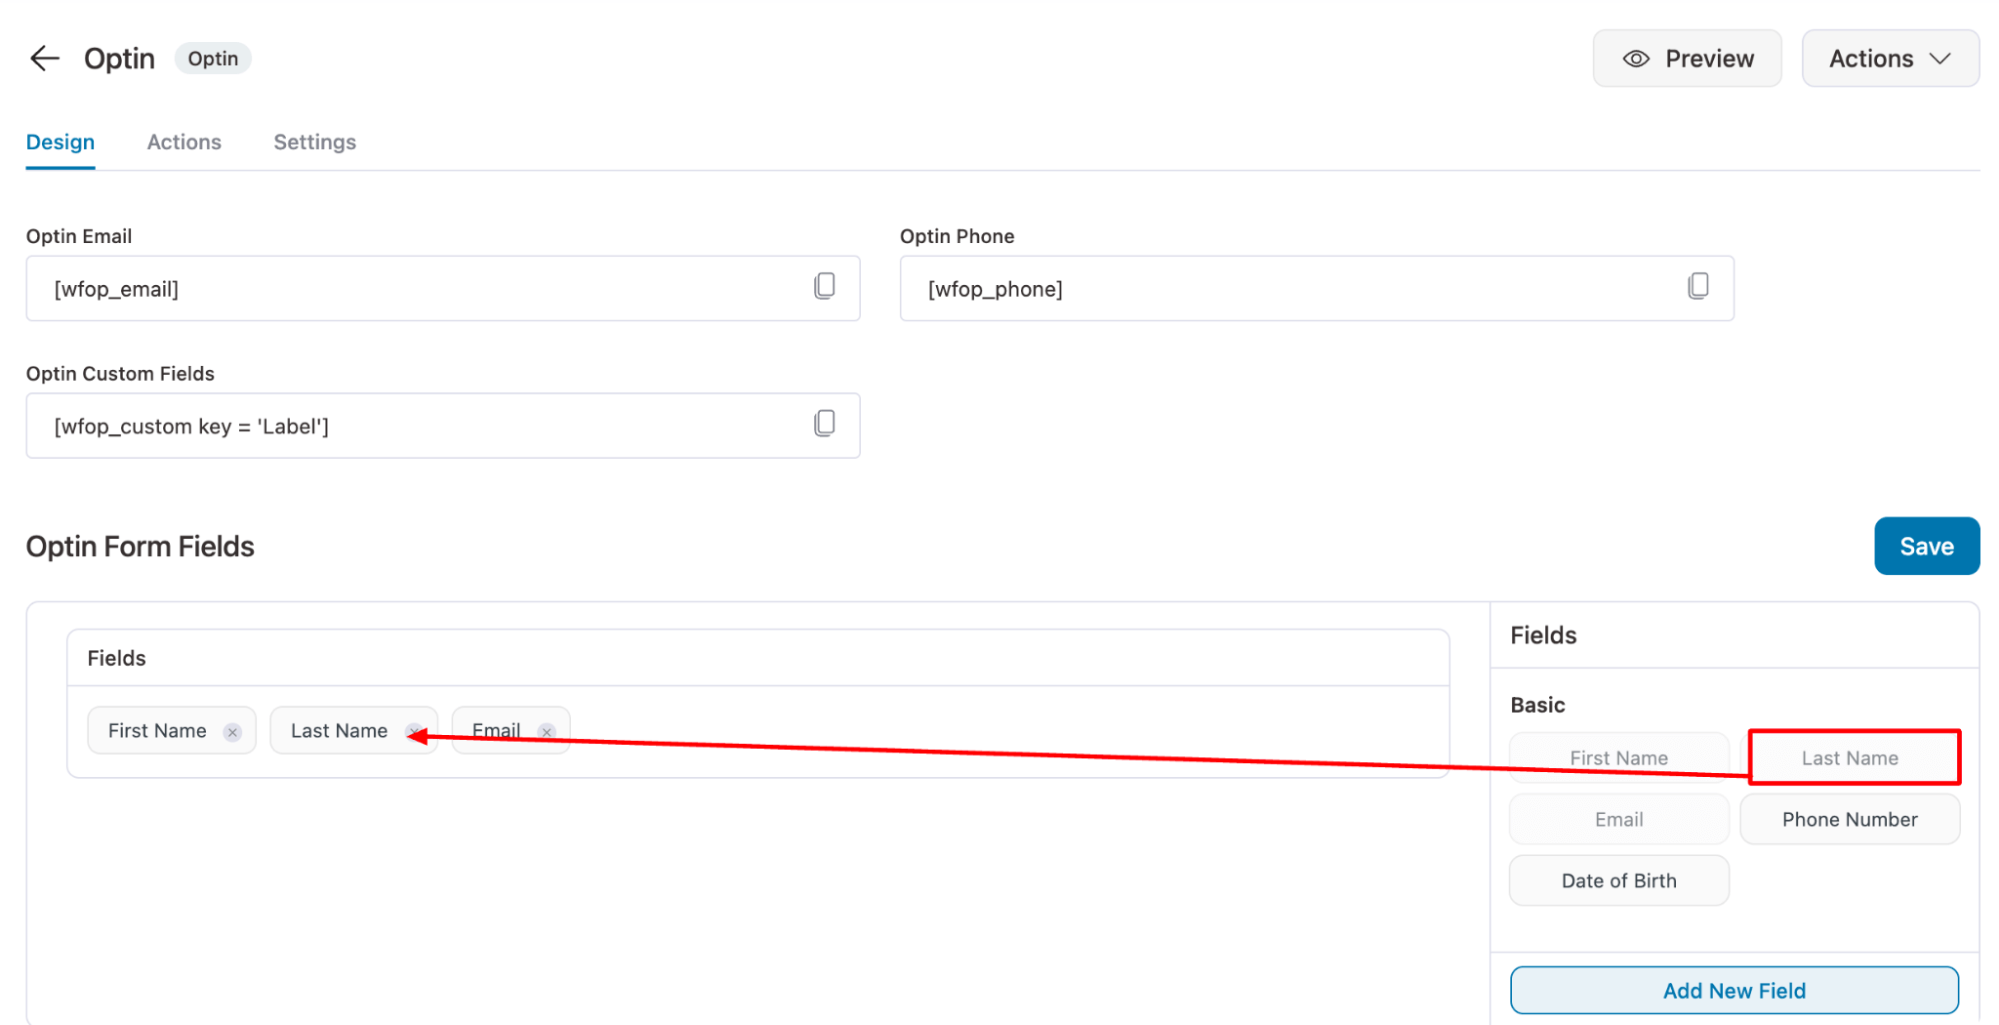
Task: Select Last Name in the Fields panel
Action: pos(1850,757)
